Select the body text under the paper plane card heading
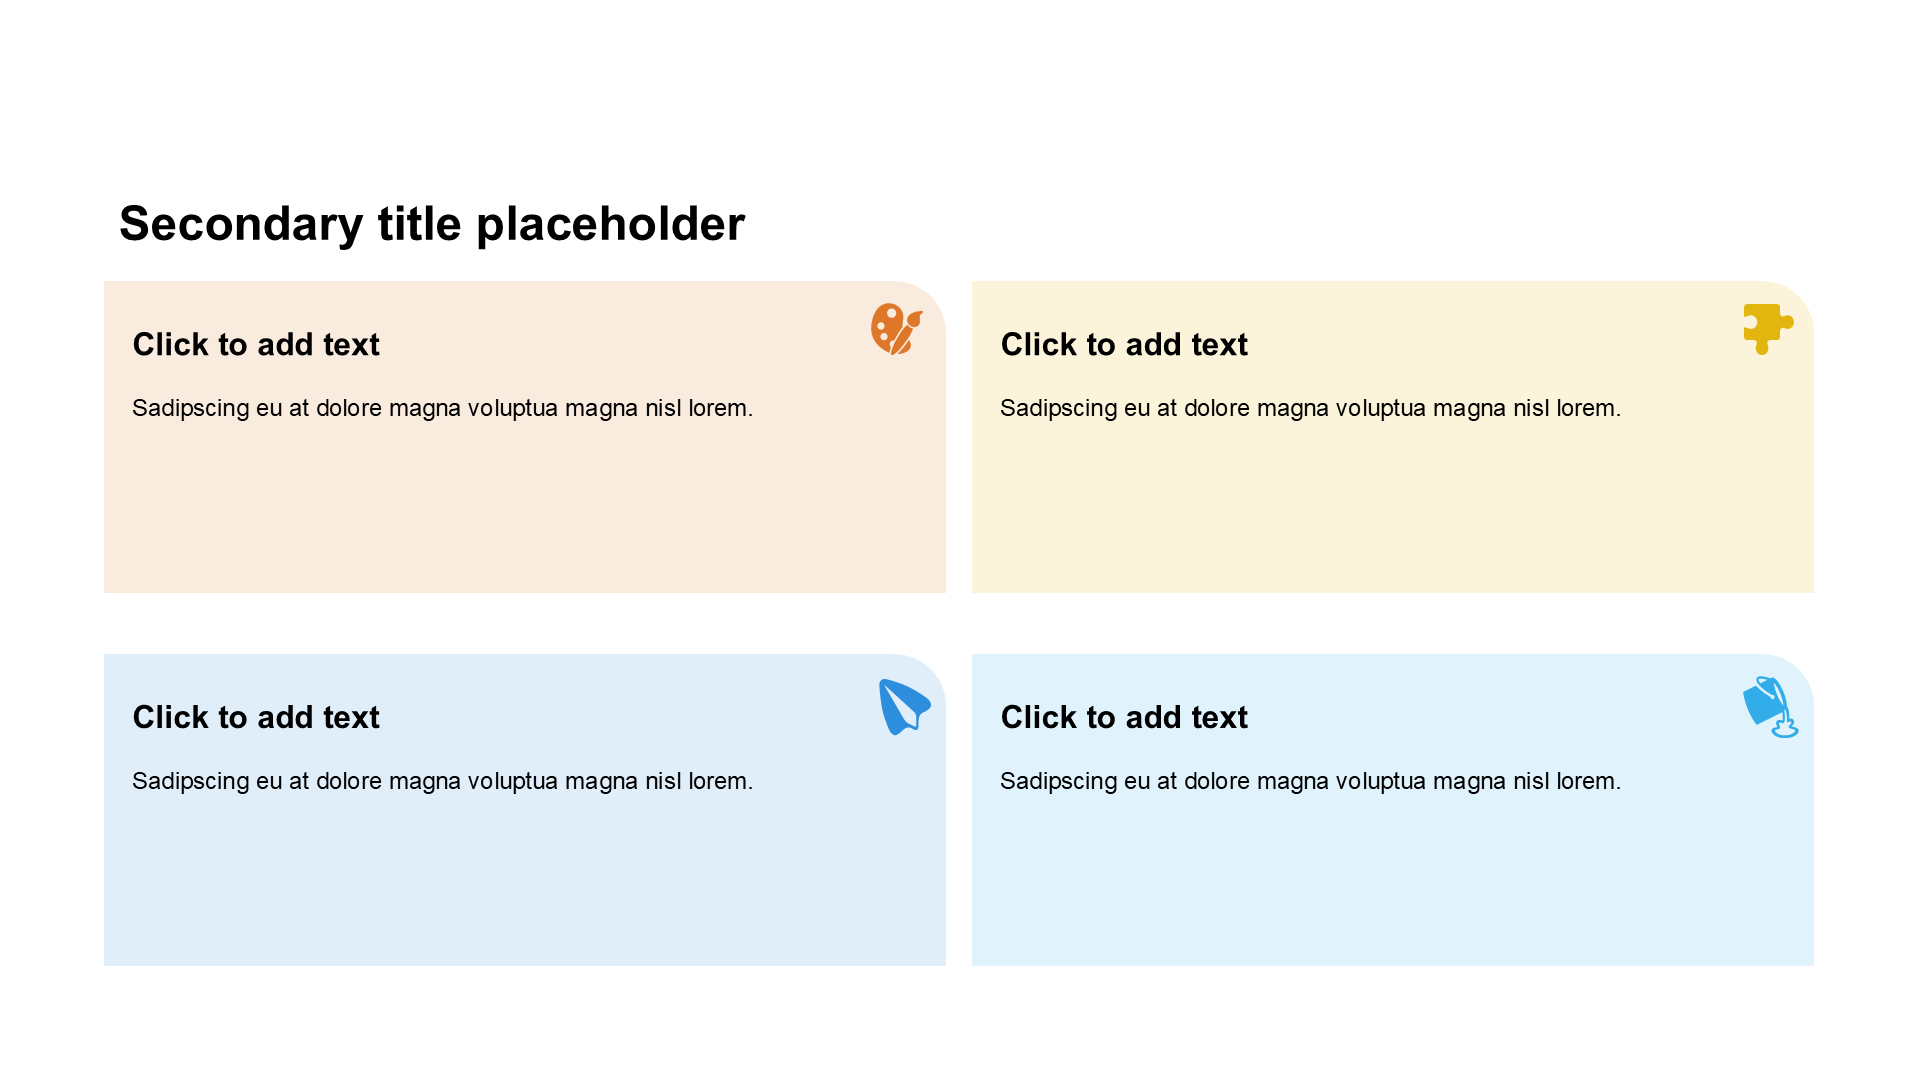This screenshot has width=1920, height=1080. (442, 781)
